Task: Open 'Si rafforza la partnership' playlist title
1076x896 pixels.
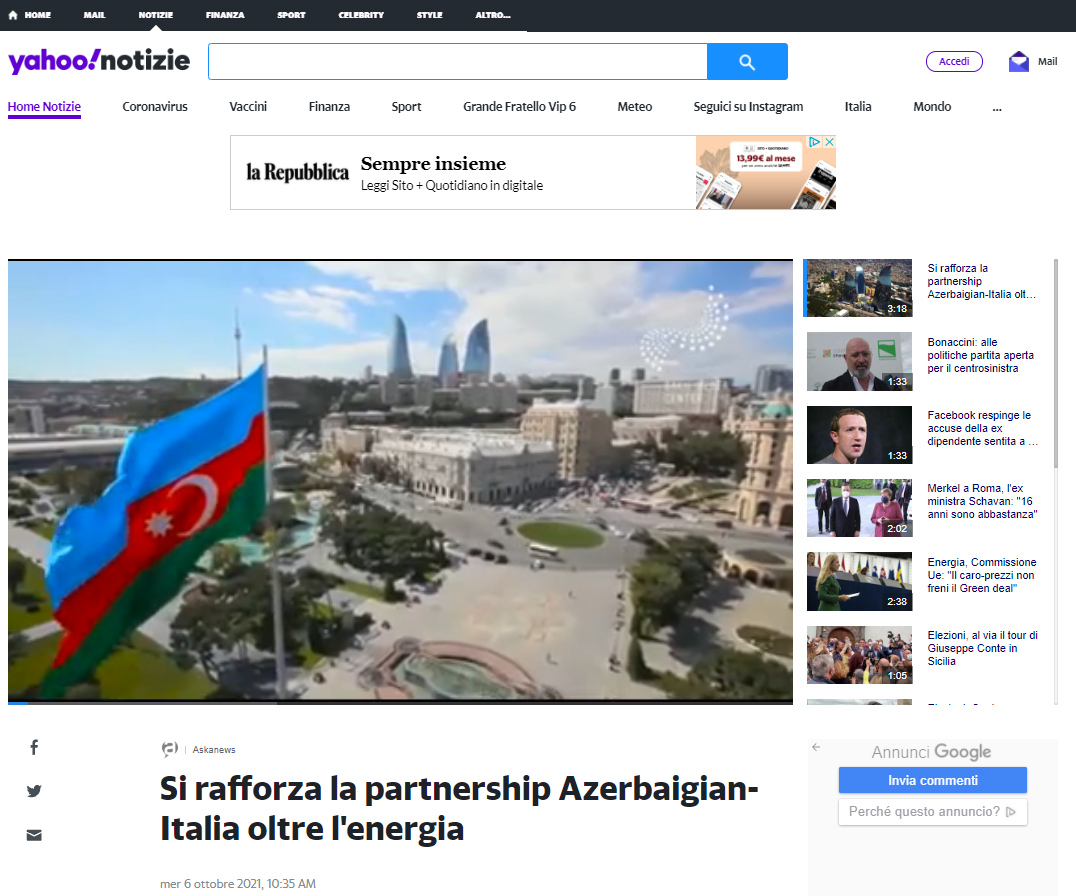Action: pyautogui.click(x=982, y=281)
